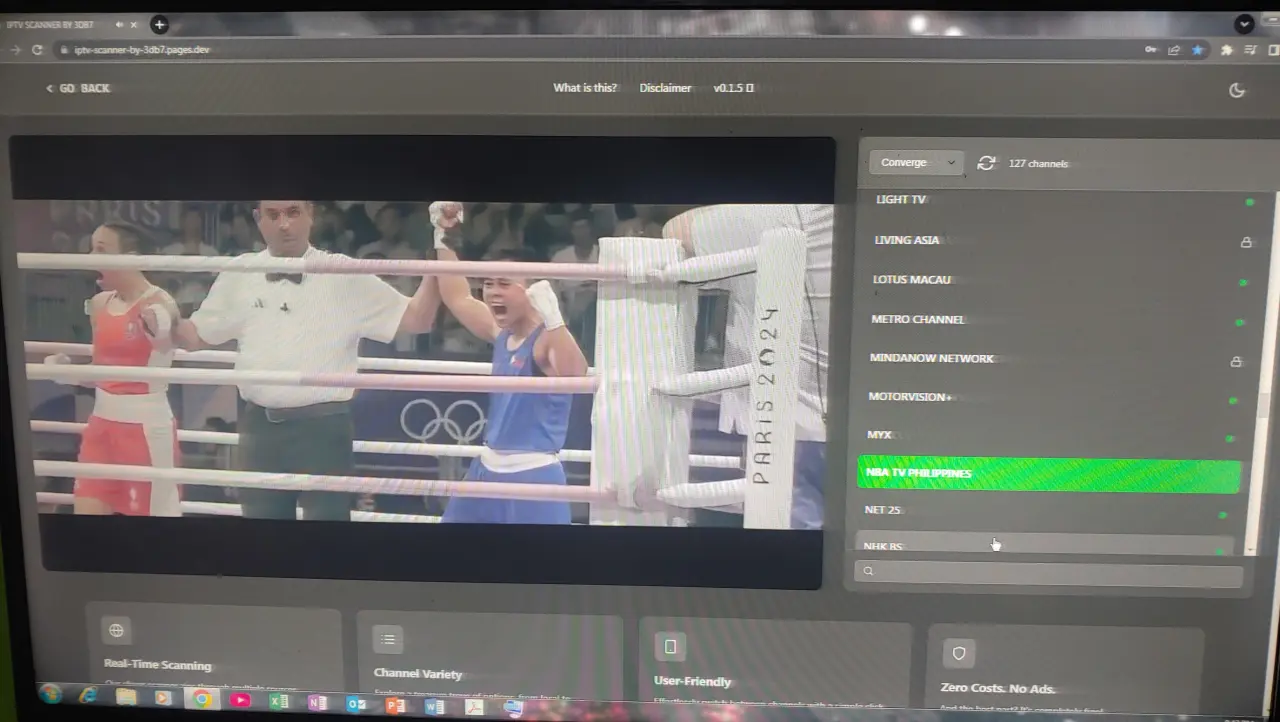The height and width of the screenshot is (722, 1280).
Task: Open File Explorer from the taskbar
Action: [126, 697]
